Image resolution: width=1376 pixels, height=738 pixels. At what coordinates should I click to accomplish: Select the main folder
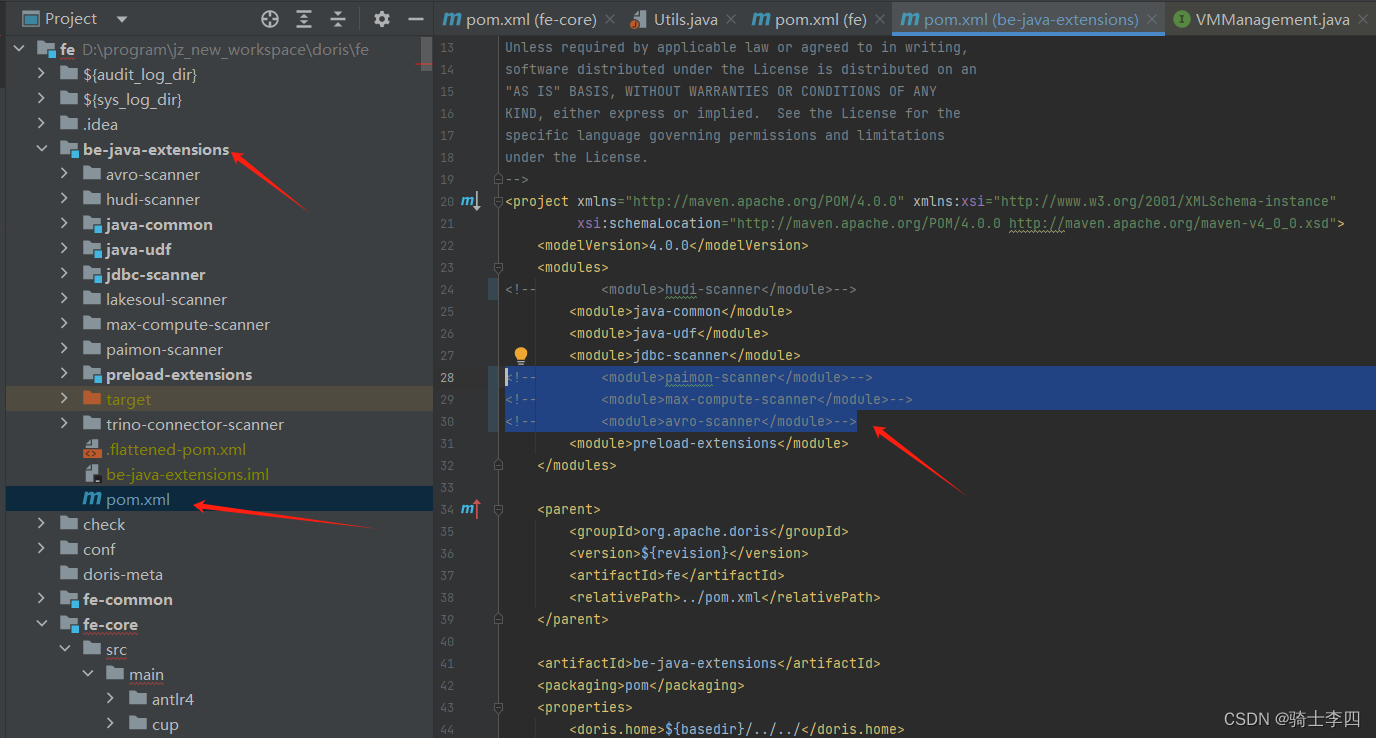pos(146,674)
